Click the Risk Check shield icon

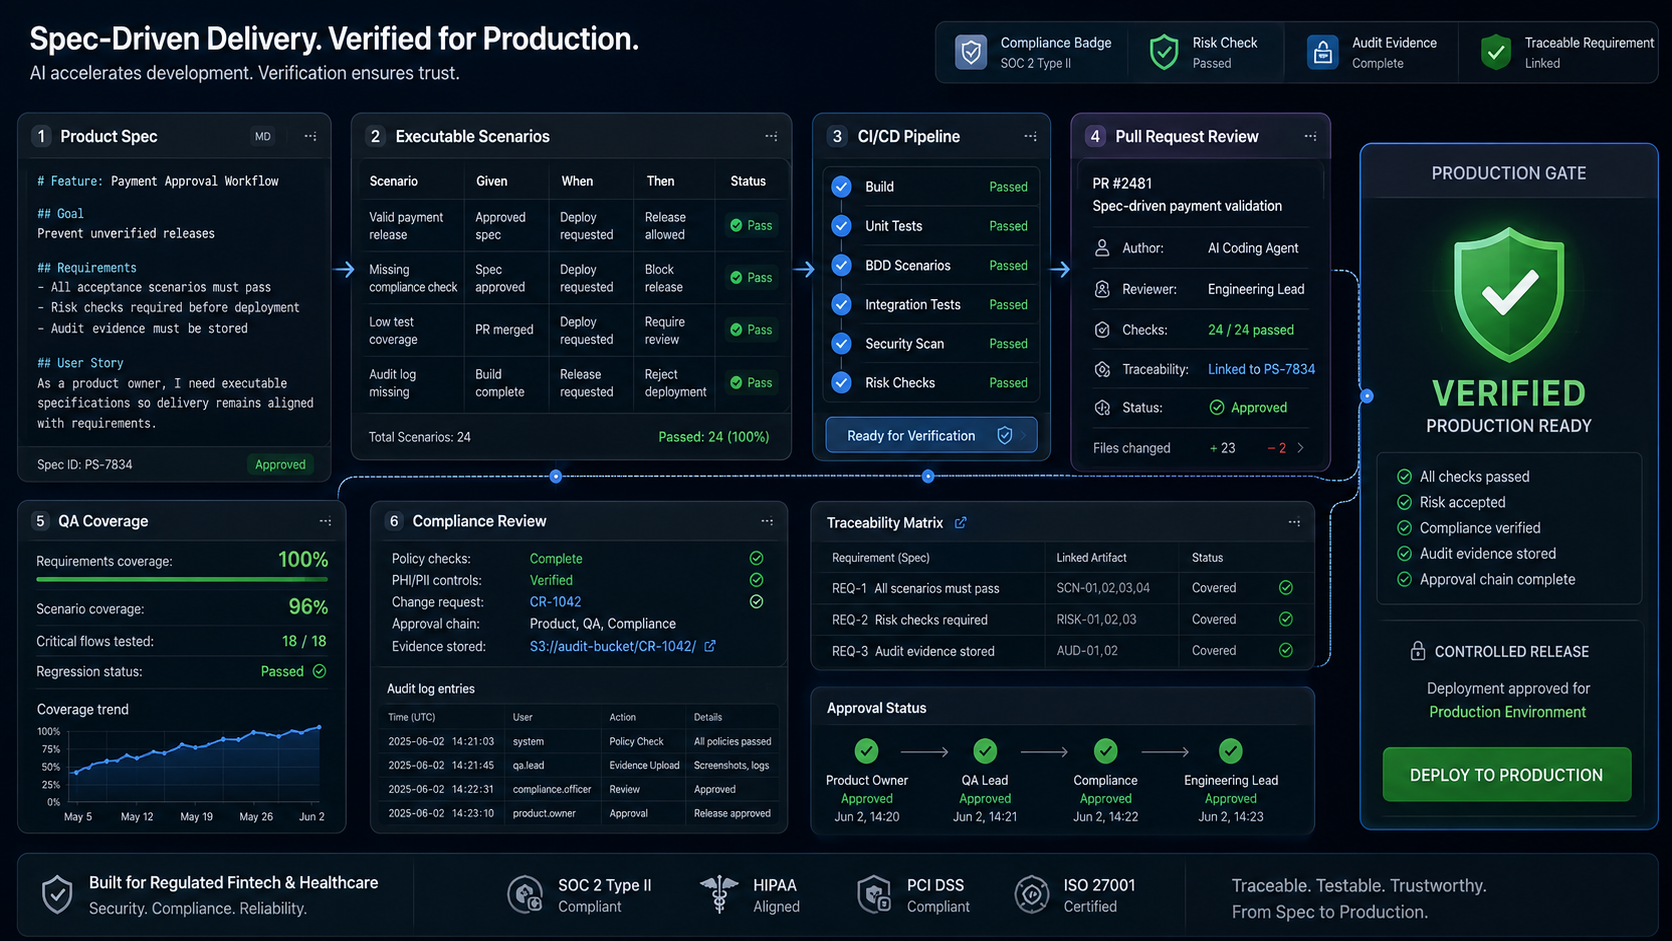pos(1163,52)
